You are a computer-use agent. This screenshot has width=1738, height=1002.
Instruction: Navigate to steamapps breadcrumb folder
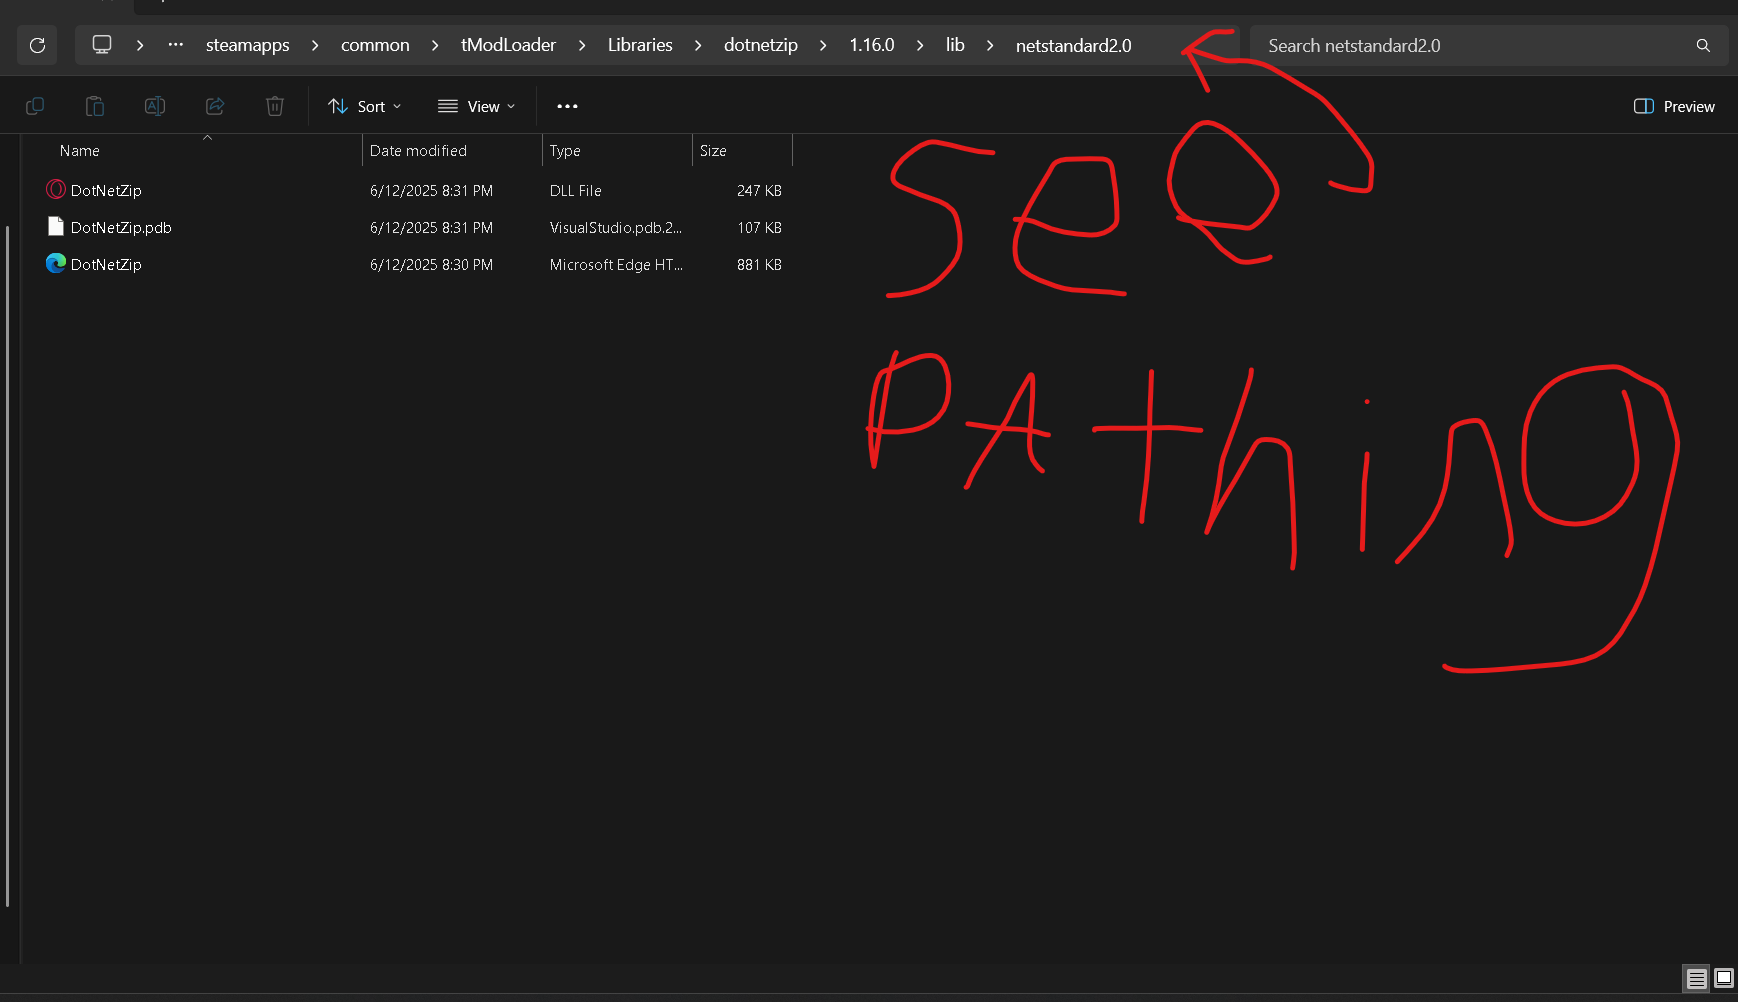point(248,45)
